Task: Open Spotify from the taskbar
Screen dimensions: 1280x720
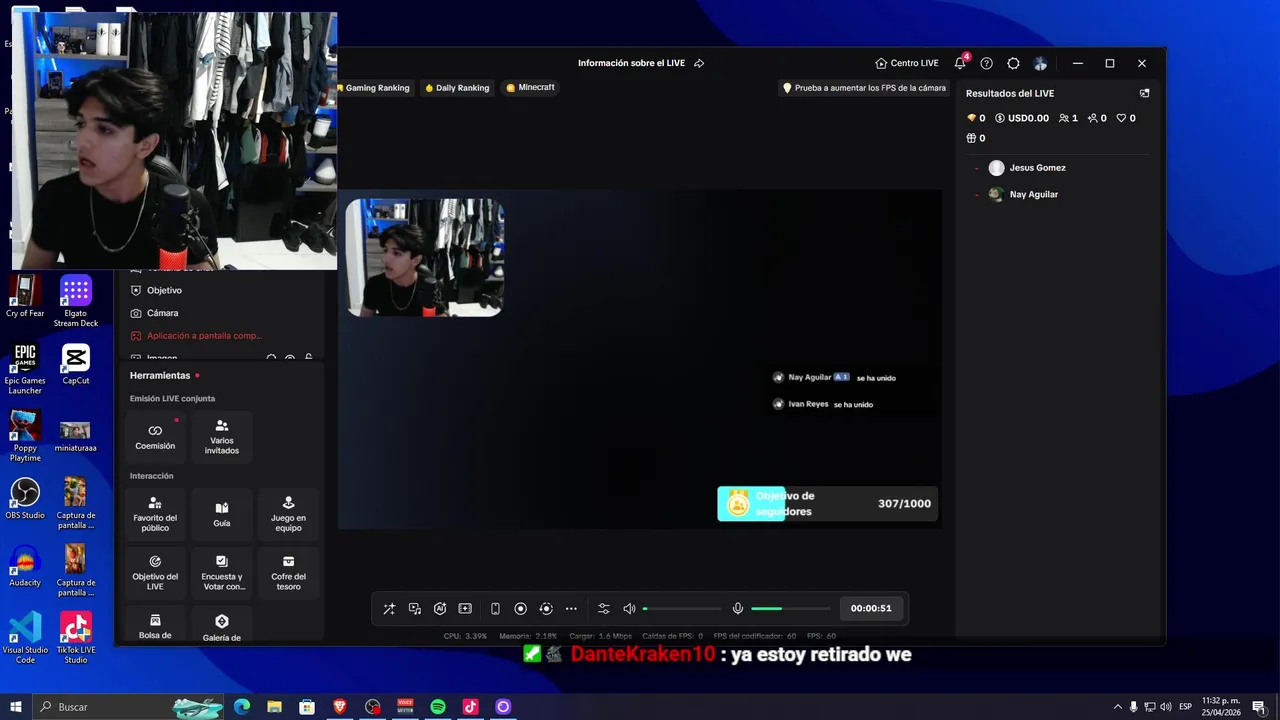Action: tap(438, 707)
